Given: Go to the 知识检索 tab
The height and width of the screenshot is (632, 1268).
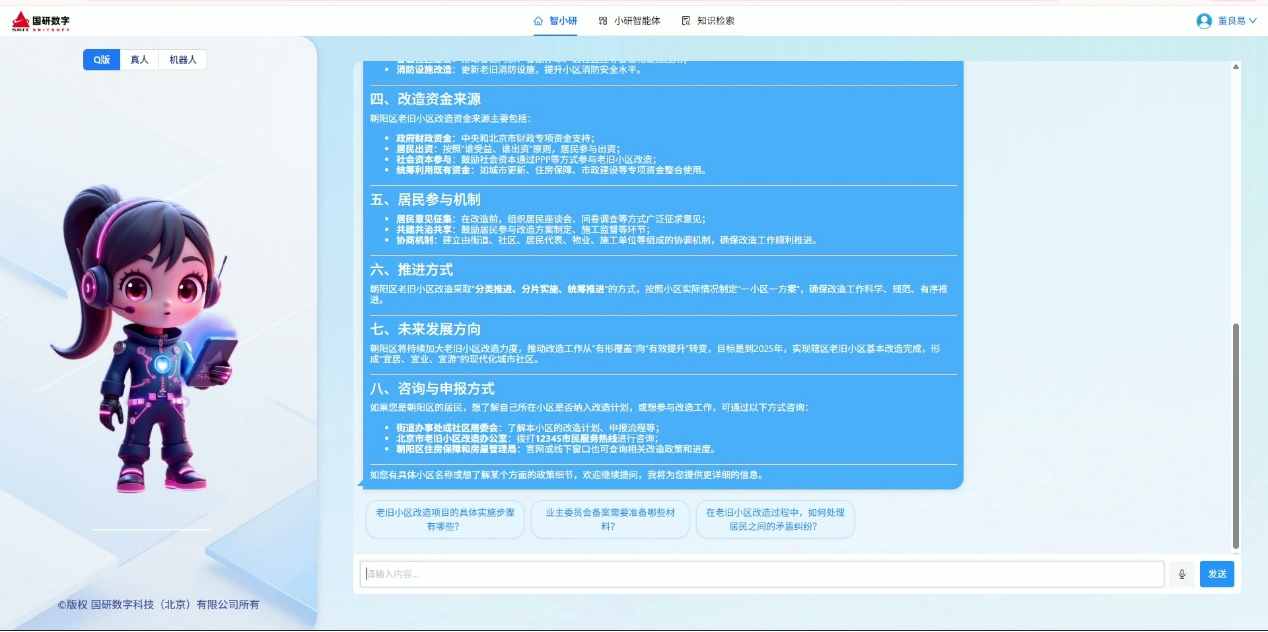Looking at the screenshot, I should pos(715,20).
